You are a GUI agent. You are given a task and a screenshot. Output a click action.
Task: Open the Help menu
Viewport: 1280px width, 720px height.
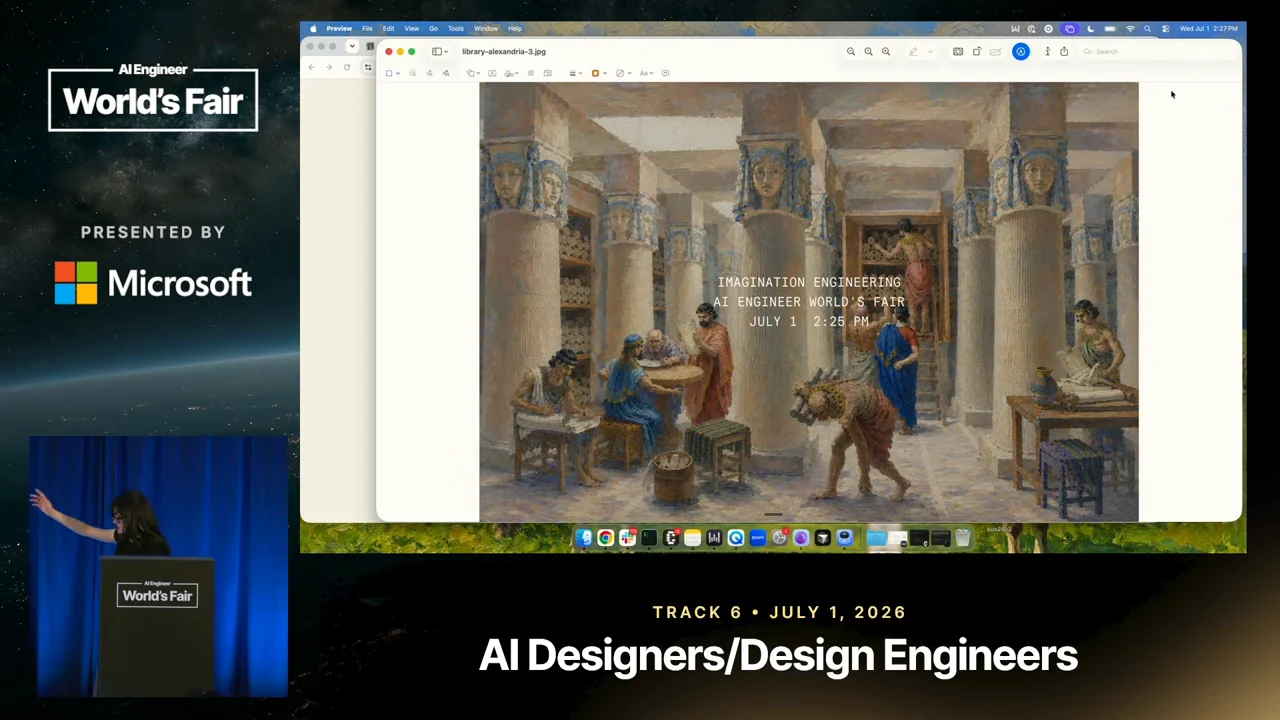[515, 28]
